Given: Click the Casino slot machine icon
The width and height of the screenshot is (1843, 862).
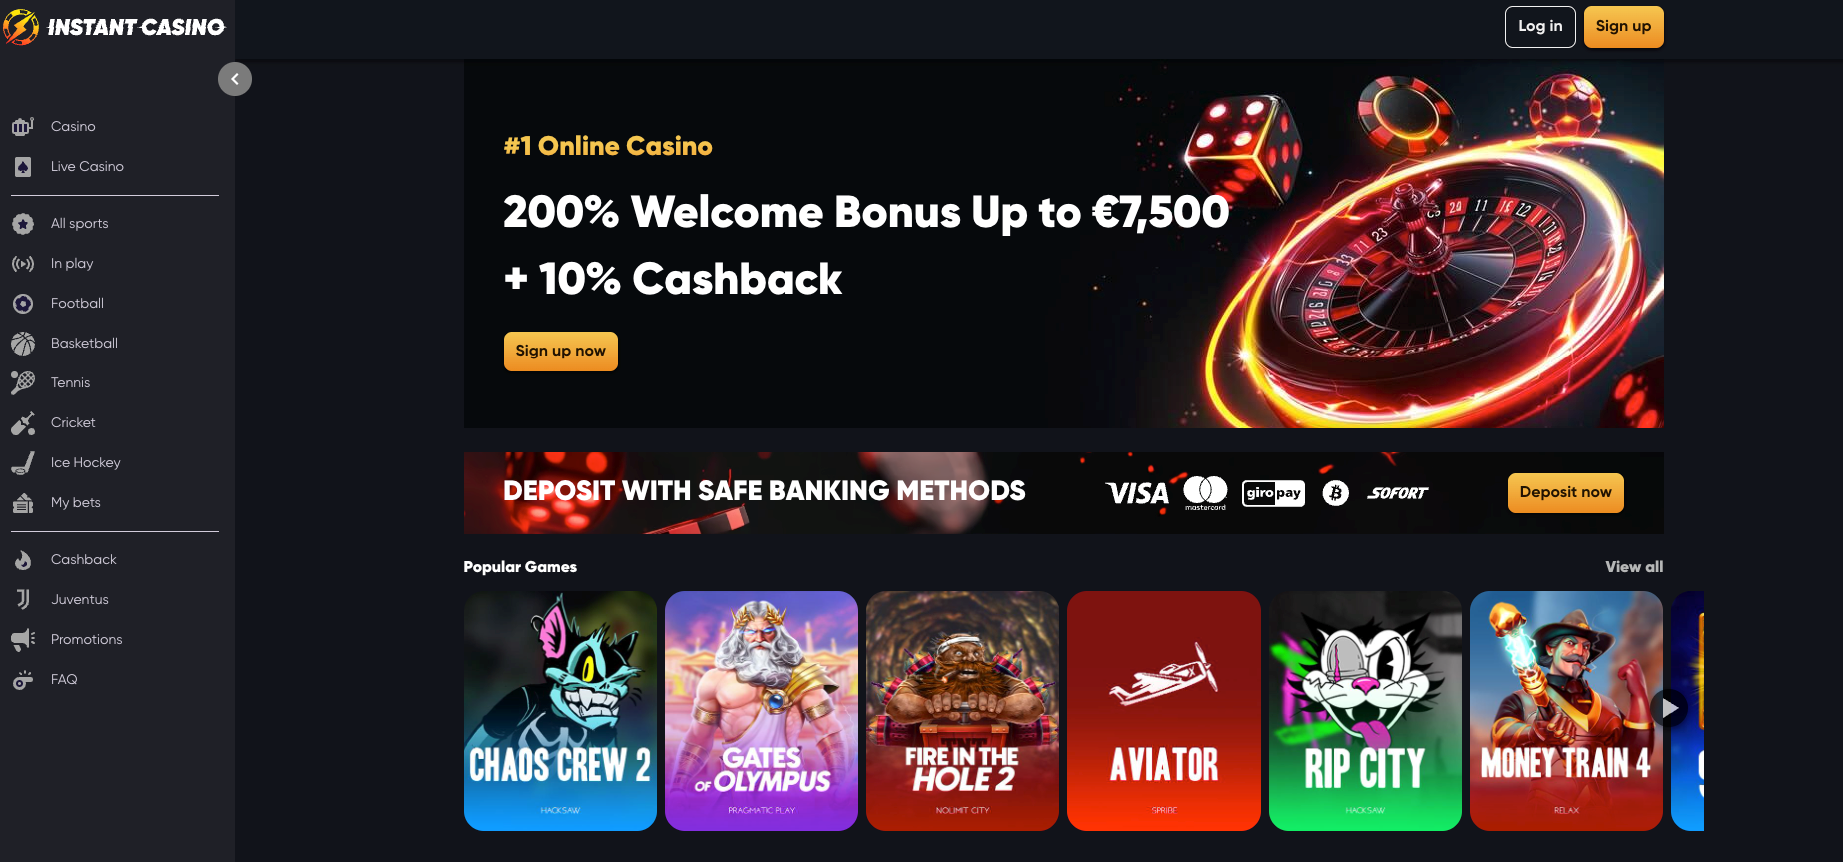Looking at the screenshot, I should click(23, 126).
